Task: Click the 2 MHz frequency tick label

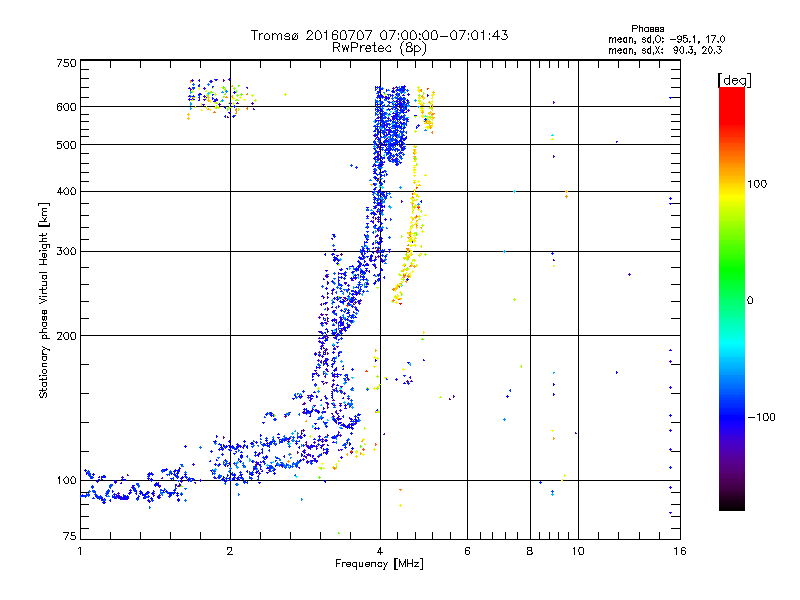Action: (x=230, y=551)
